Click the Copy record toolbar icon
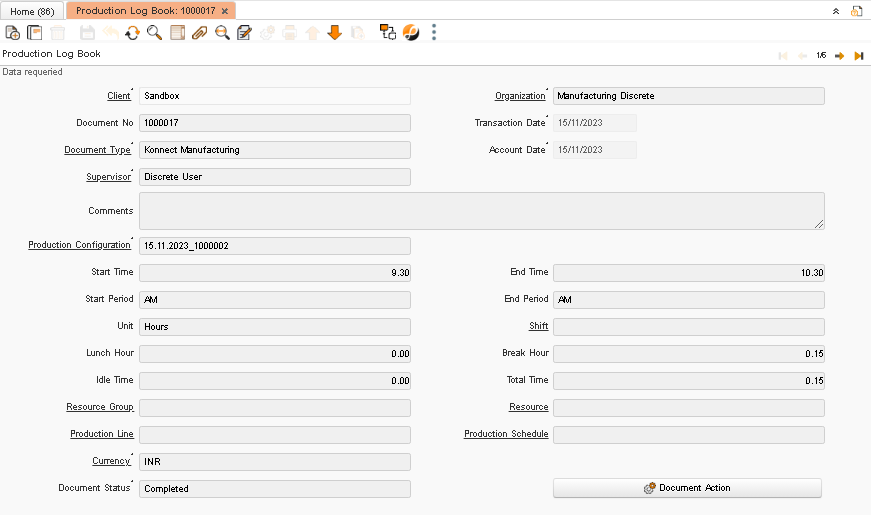The height and width of the screenshot is (515, 871). (x=34, y=33)
